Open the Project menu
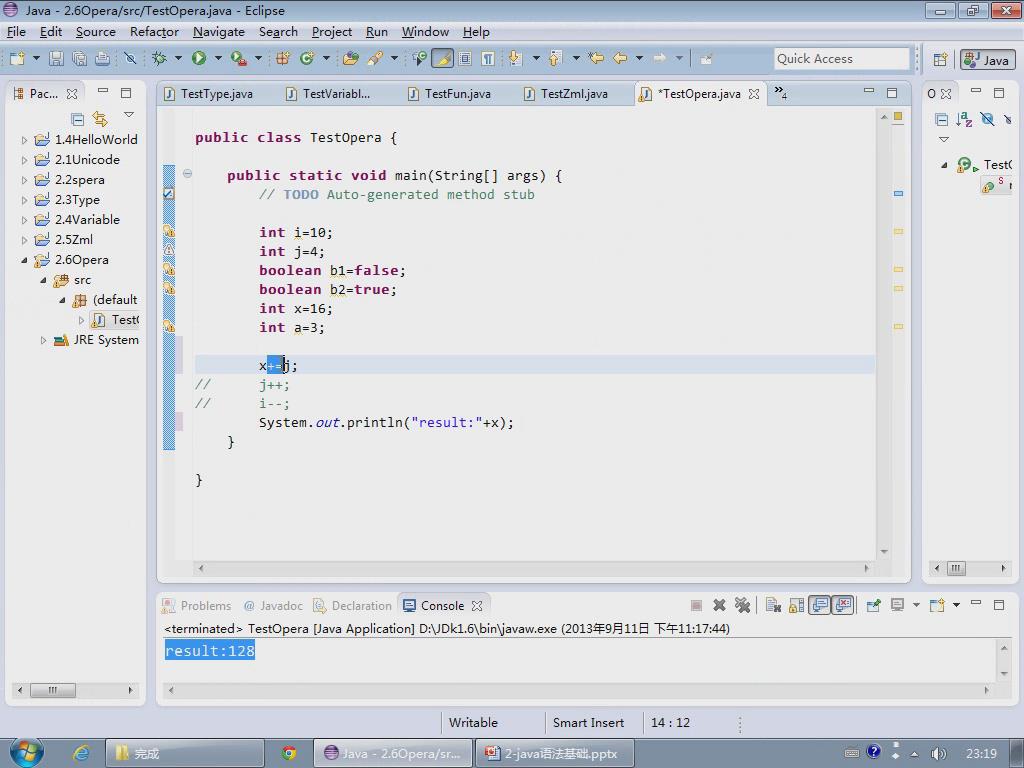 pyautogui.click(x=332, y=31)
